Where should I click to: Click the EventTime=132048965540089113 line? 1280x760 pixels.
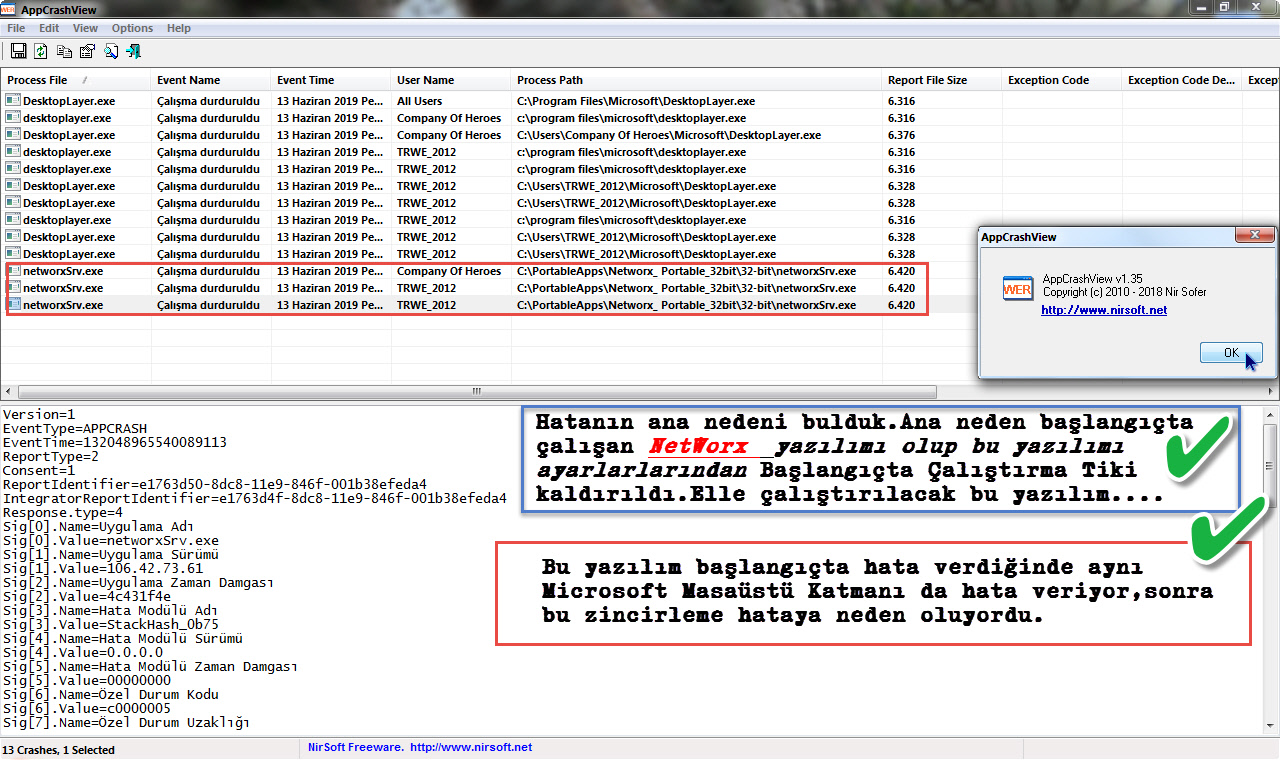click(115, 442)
